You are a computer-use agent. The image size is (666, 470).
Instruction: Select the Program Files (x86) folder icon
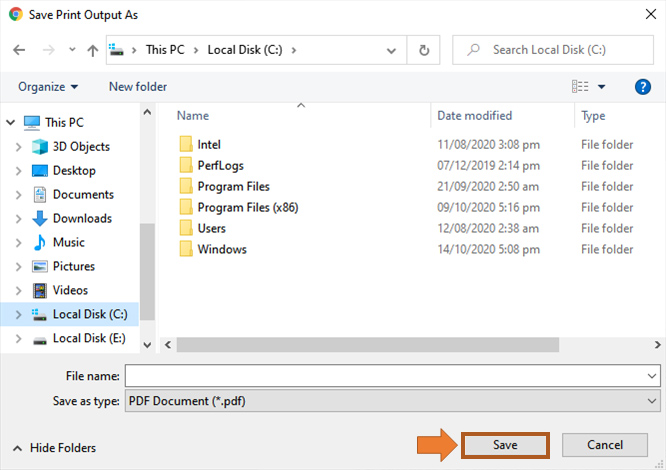pyautogui.click(x=186, y=207)
